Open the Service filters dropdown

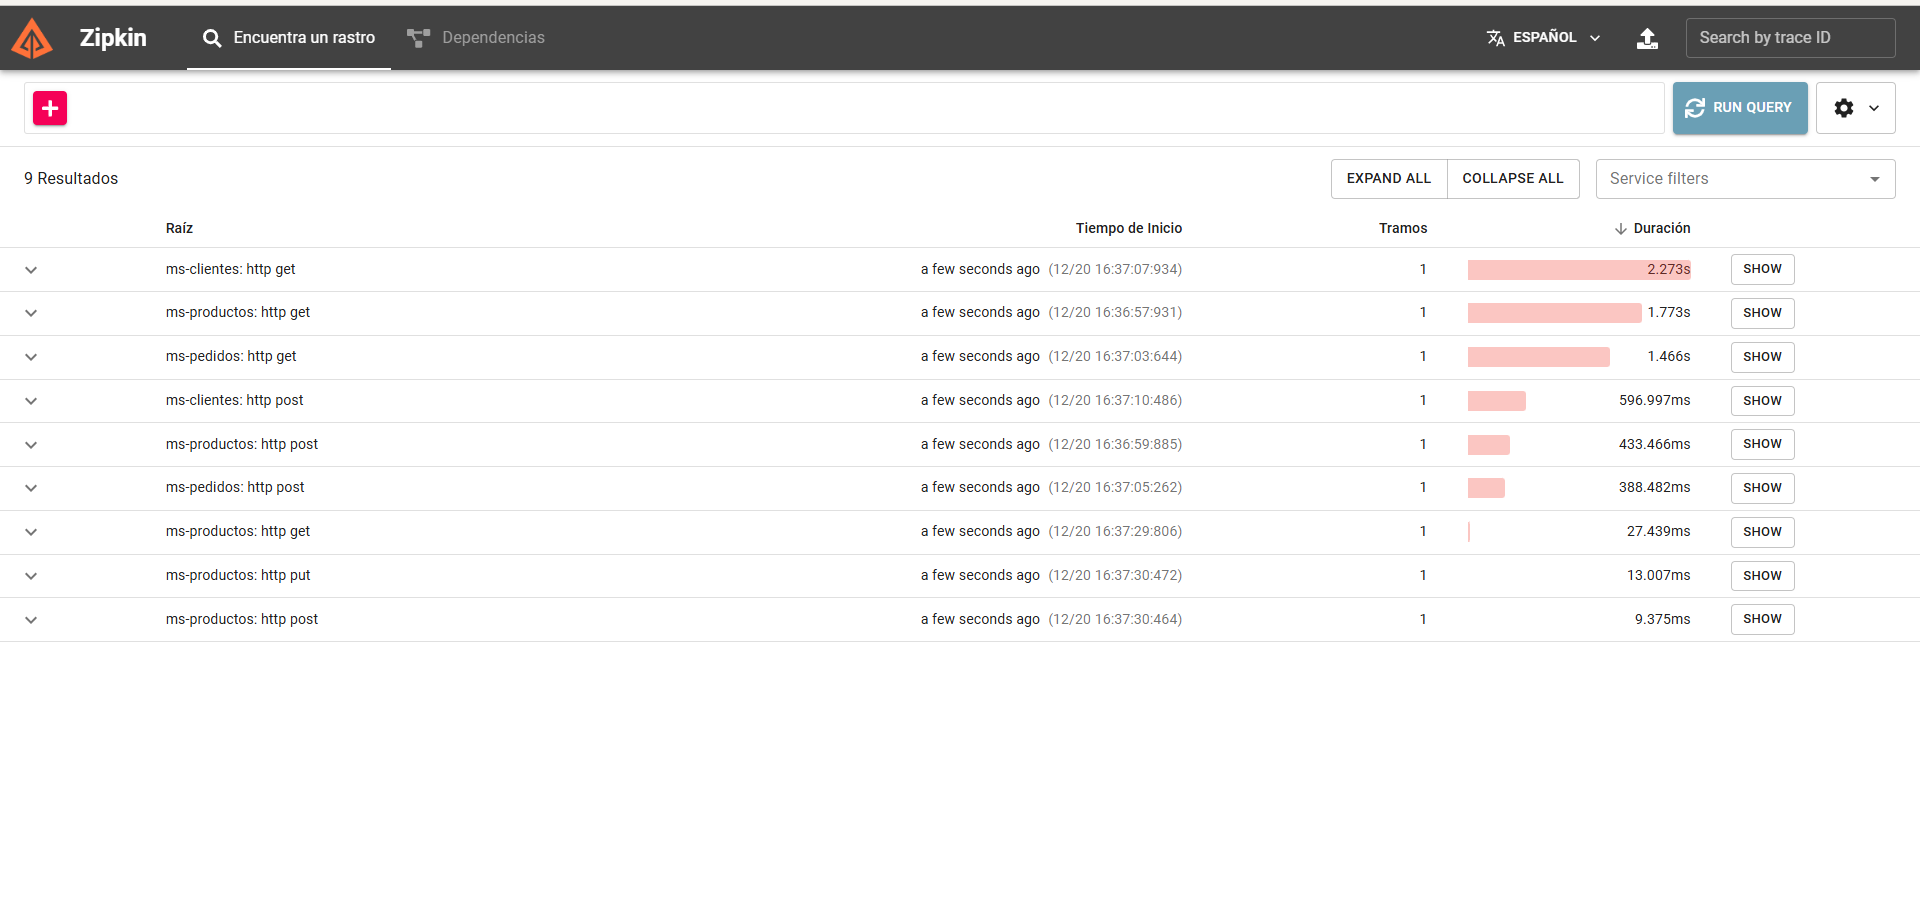click(x=1744, y=179)
